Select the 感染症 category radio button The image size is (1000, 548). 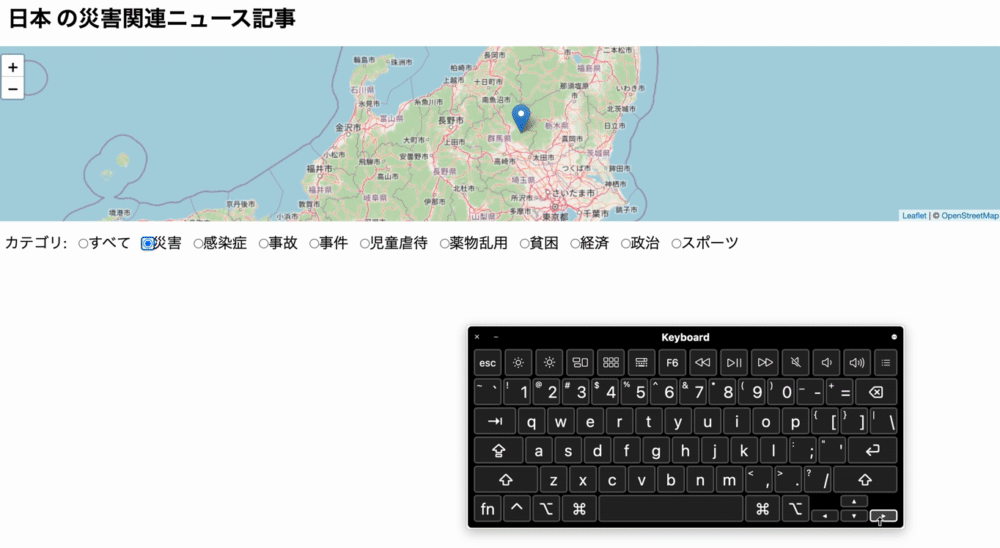click(x=198, y=244)
